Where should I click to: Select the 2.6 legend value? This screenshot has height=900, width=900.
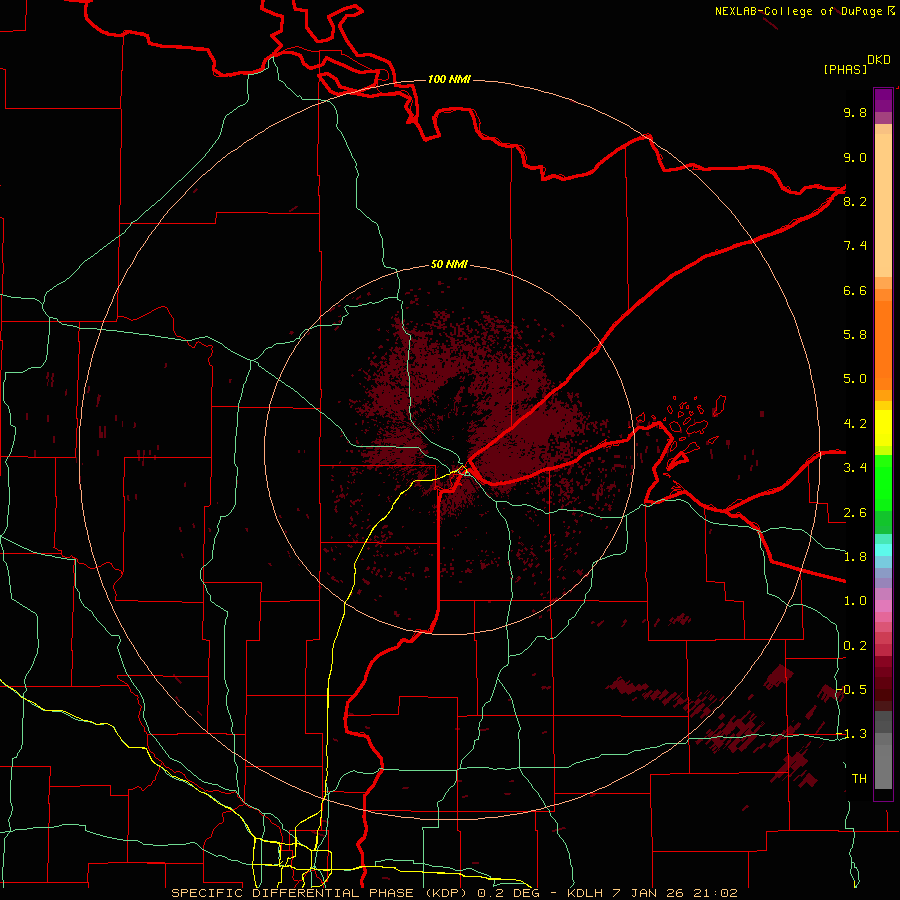point(855,513)
